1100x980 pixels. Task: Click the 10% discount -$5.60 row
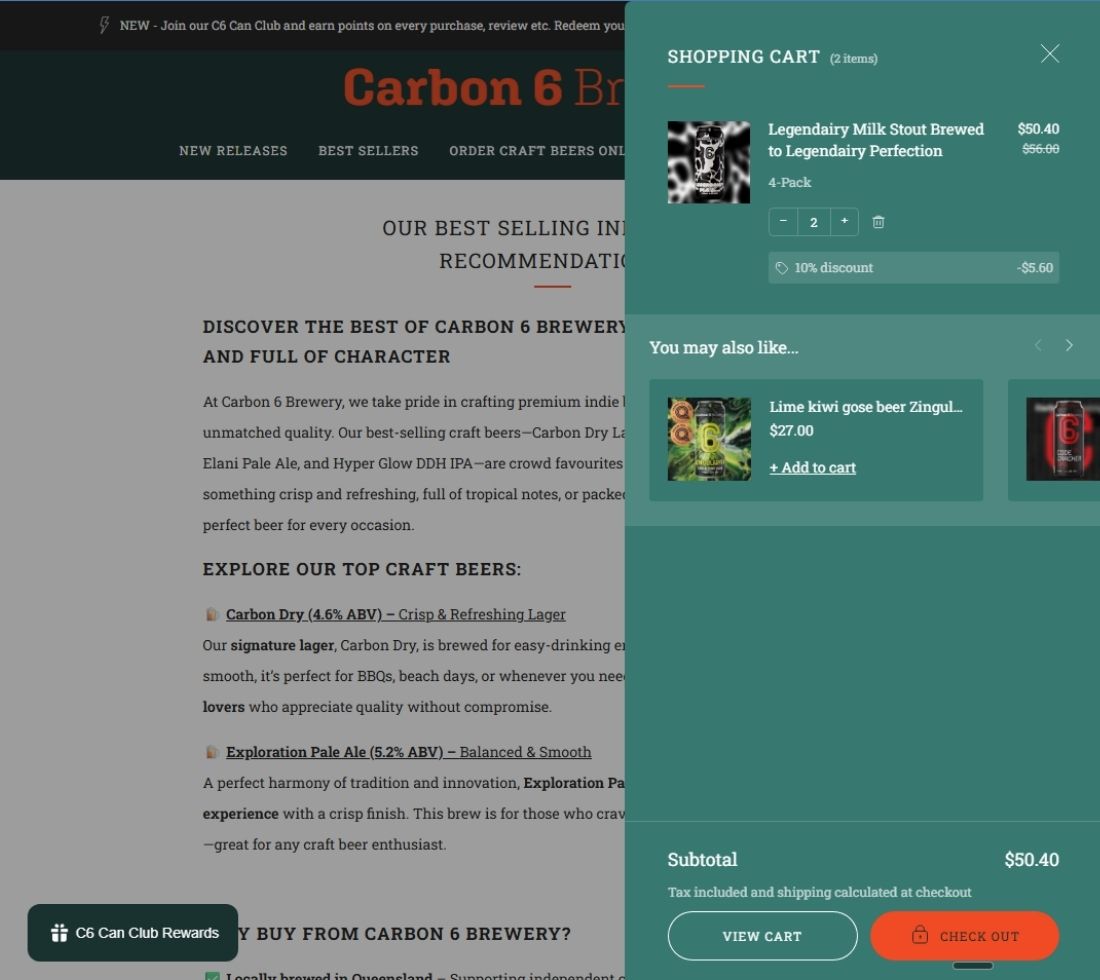pyautogui.click(x=913, y=268)
